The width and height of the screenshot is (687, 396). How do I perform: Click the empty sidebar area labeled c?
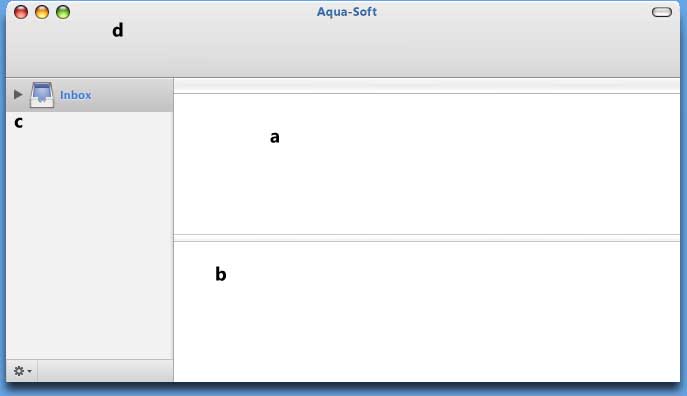pos(89,235)
